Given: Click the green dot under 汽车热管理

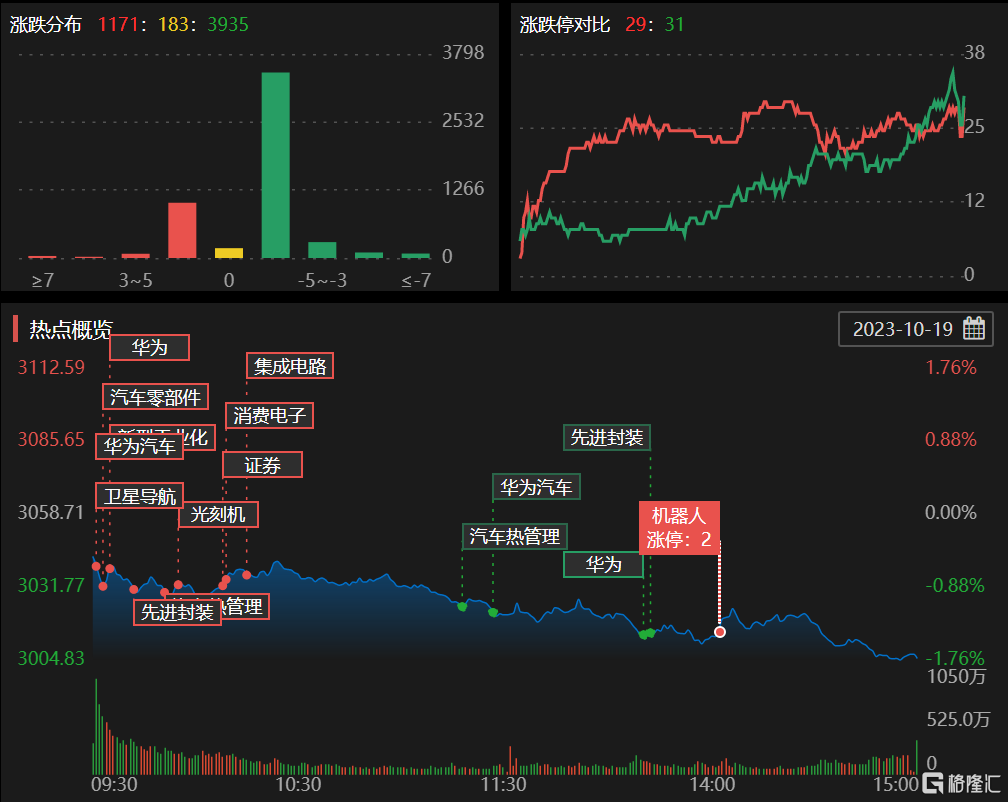Looking at the screenshot, I should click(462, 606).
